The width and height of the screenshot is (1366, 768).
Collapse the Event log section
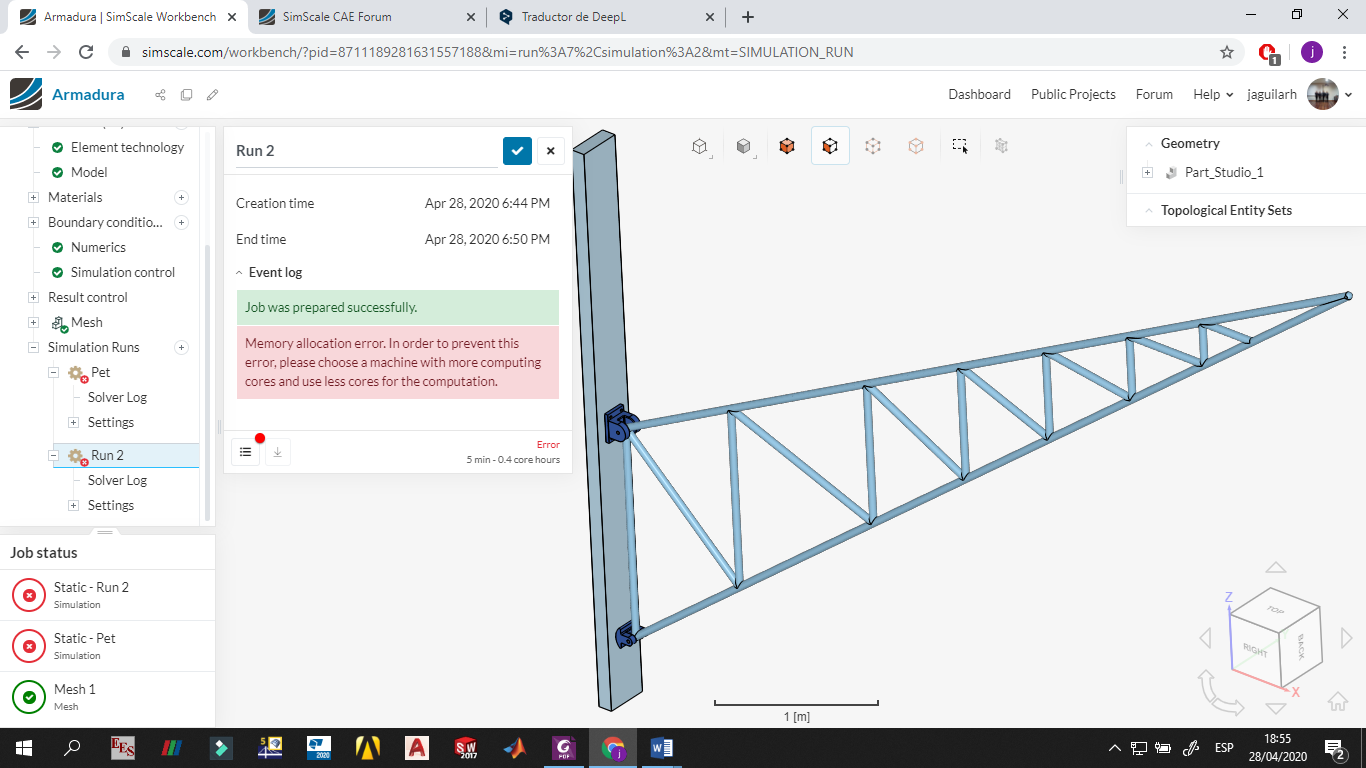(239, 272)
